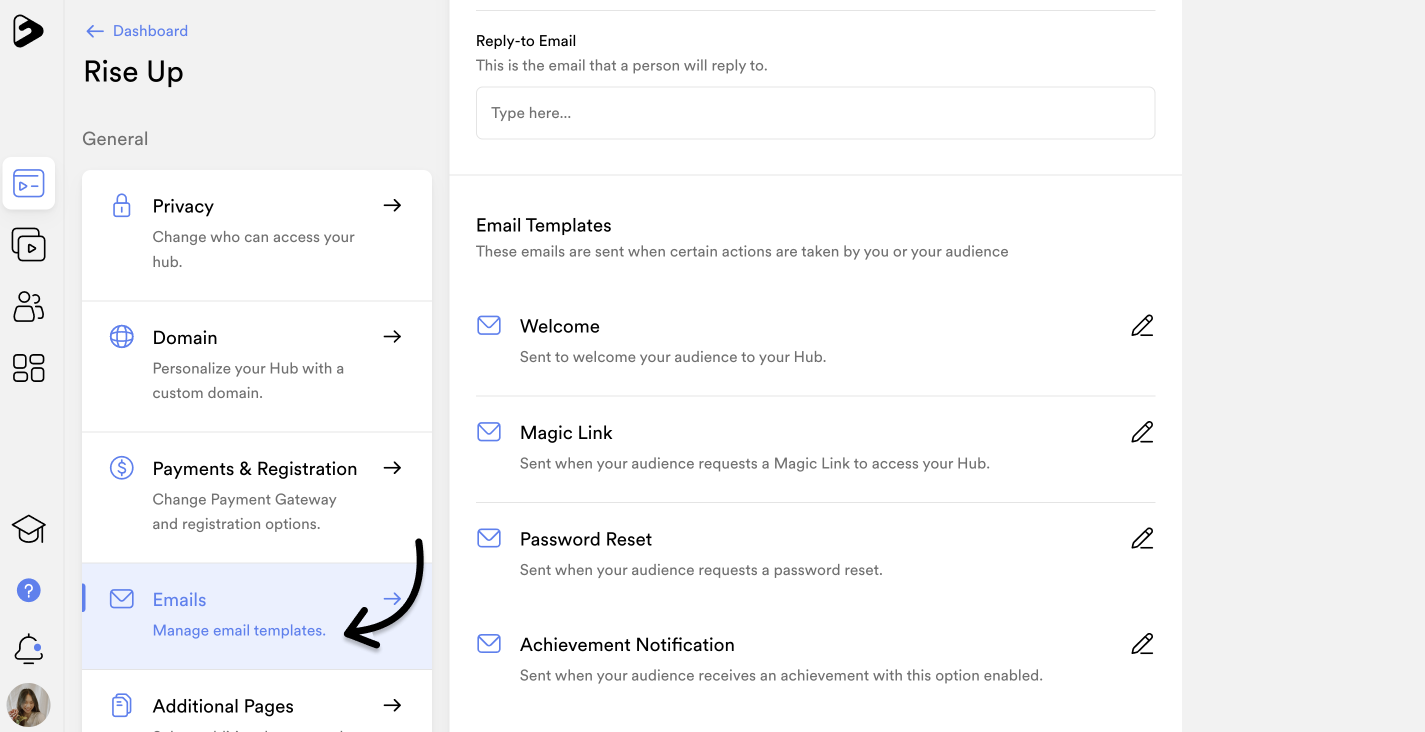Image resolution: width=1425 pixels, height=732 pixels.
Task: Open the Welcome template title
Action: (x=560, y=326)
